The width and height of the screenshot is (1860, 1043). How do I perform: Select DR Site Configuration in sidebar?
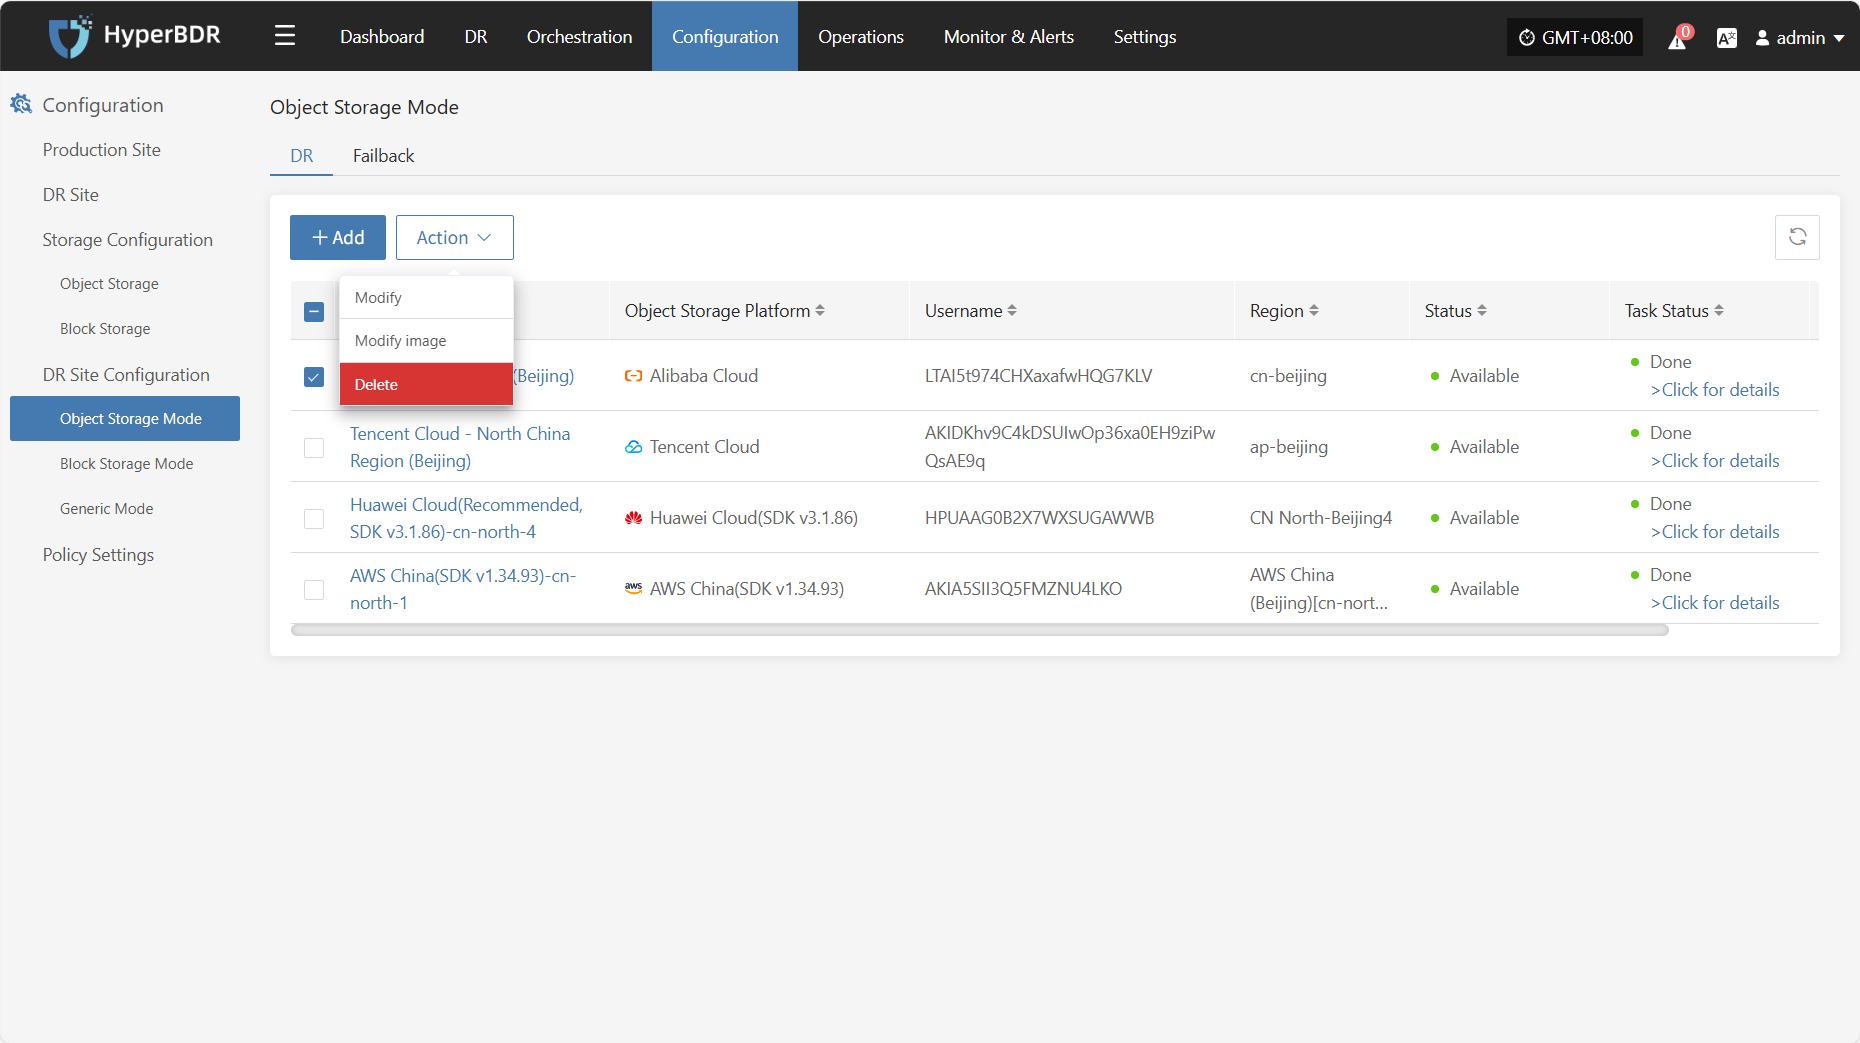(x=126, y=375)
